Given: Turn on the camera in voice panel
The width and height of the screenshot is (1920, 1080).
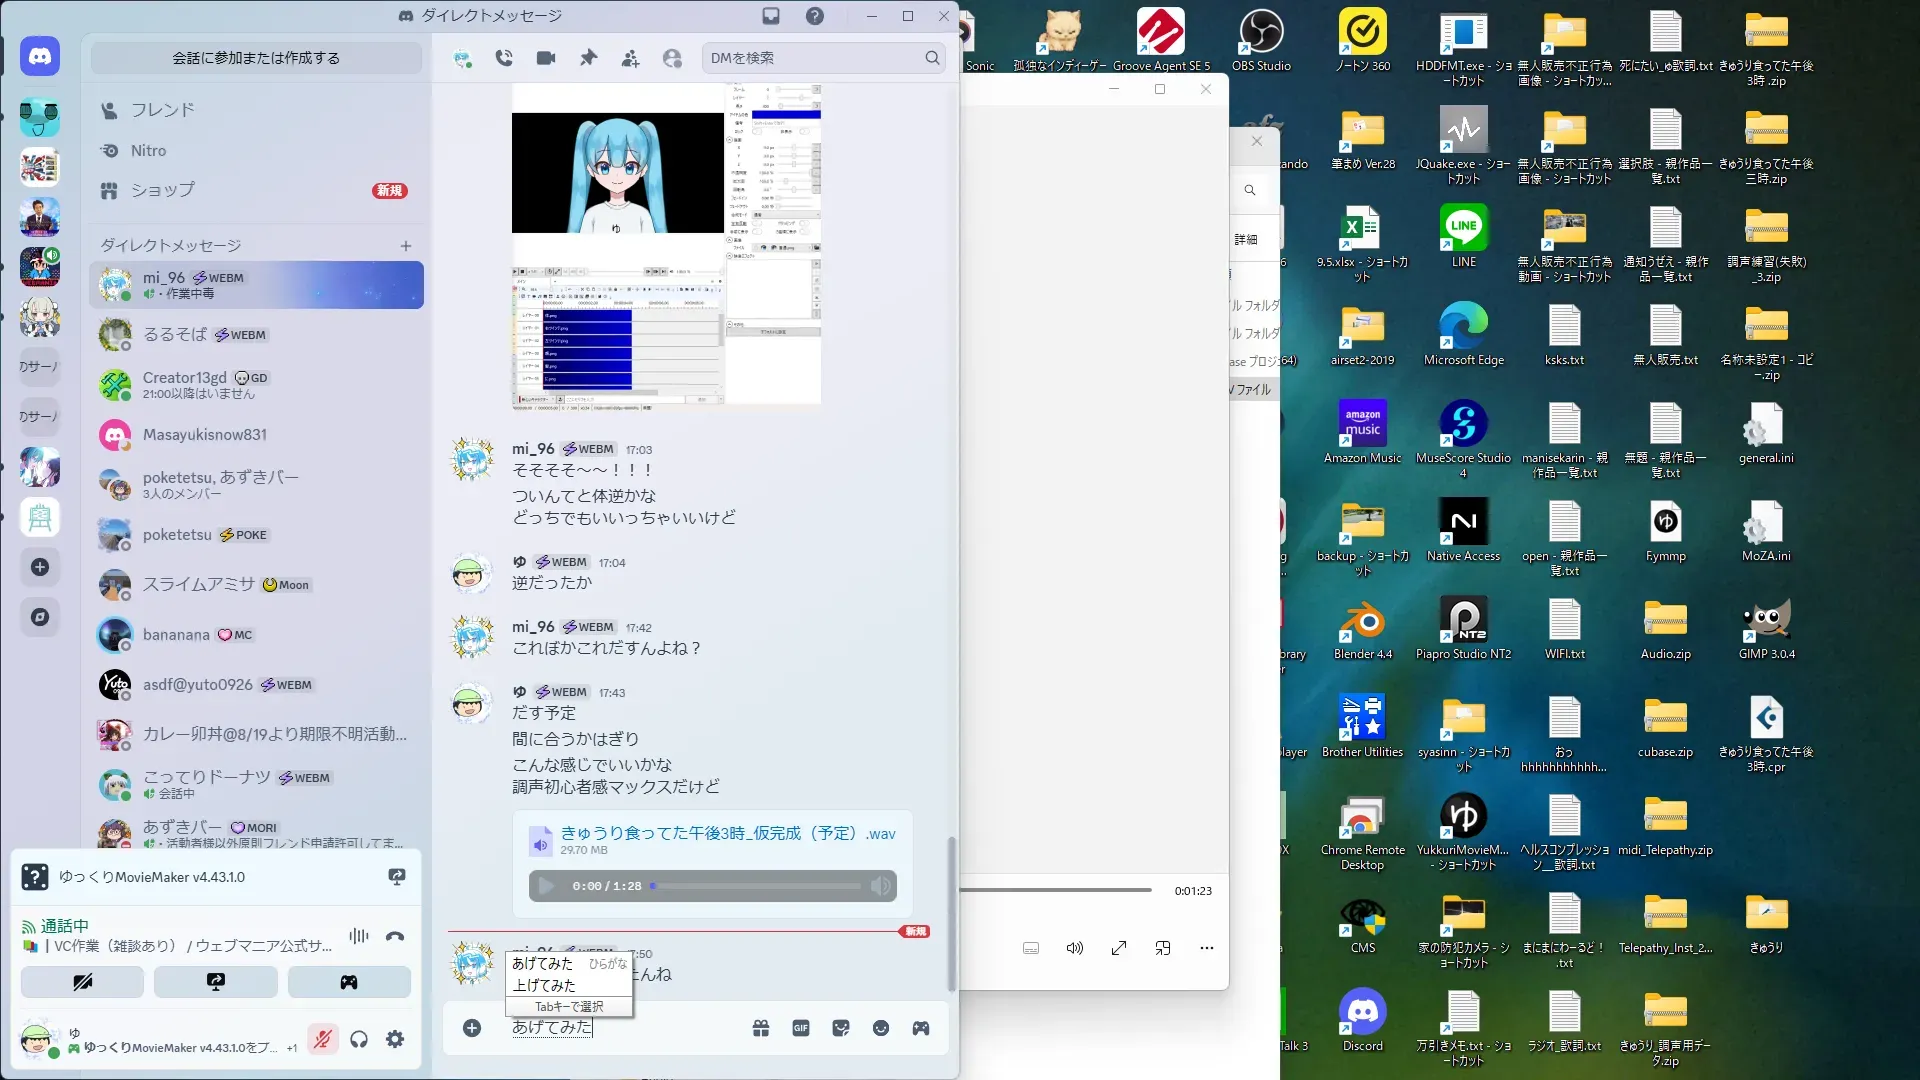Looking at the screenshot, I should point(82,982).
